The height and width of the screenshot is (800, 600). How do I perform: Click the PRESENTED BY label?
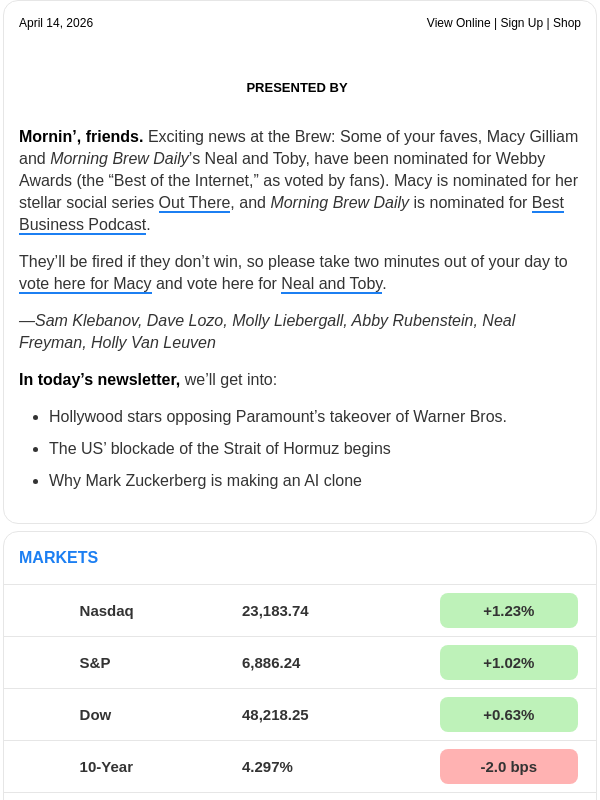pyautogui.click(x=297, y=88)
